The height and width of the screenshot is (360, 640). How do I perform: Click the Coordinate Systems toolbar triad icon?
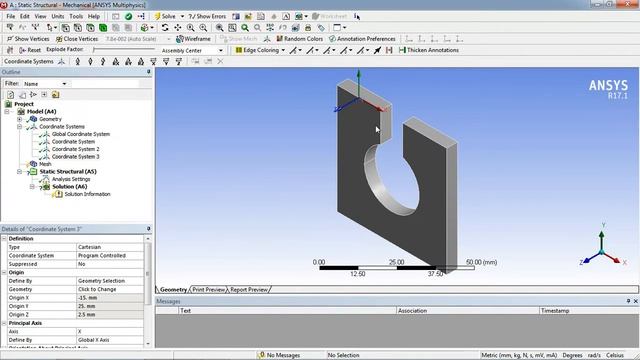point(61,61)
